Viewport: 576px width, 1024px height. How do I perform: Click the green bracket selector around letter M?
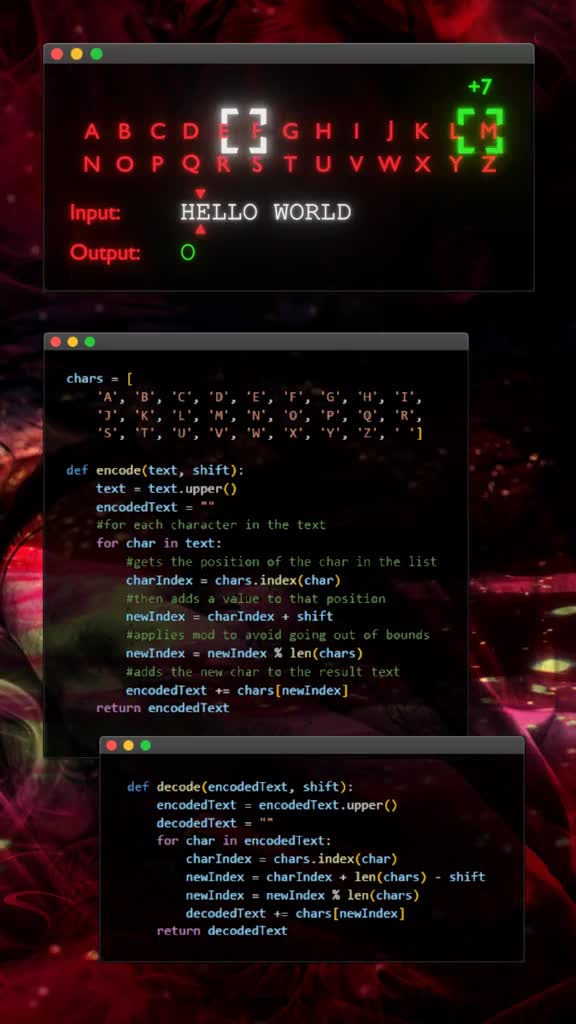tap(481, 131)
